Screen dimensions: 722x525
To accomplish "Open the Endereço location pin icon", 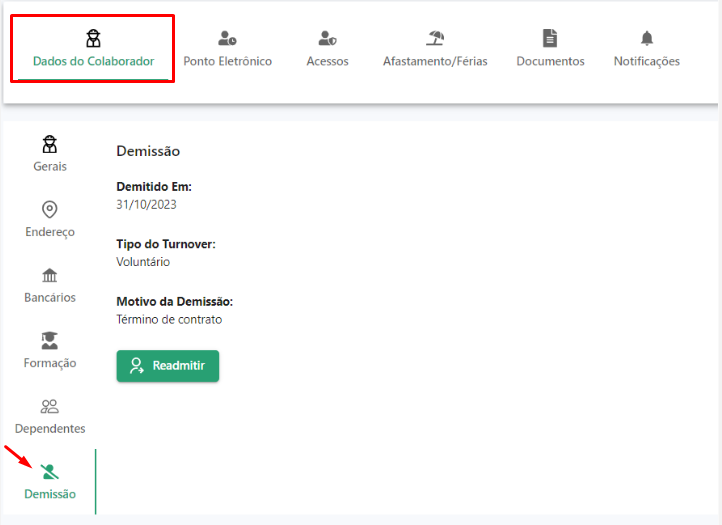I will (50, 210).
